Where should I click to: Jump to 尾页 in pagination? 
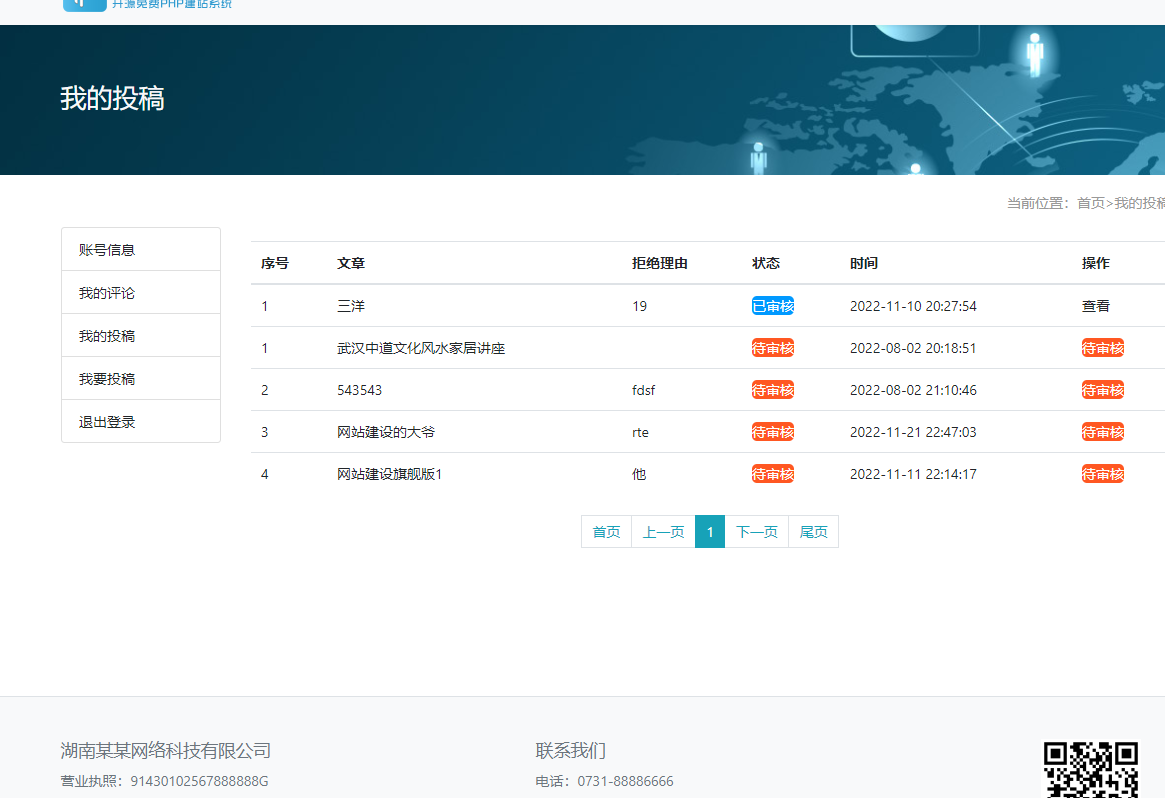[x=813, y=532]
